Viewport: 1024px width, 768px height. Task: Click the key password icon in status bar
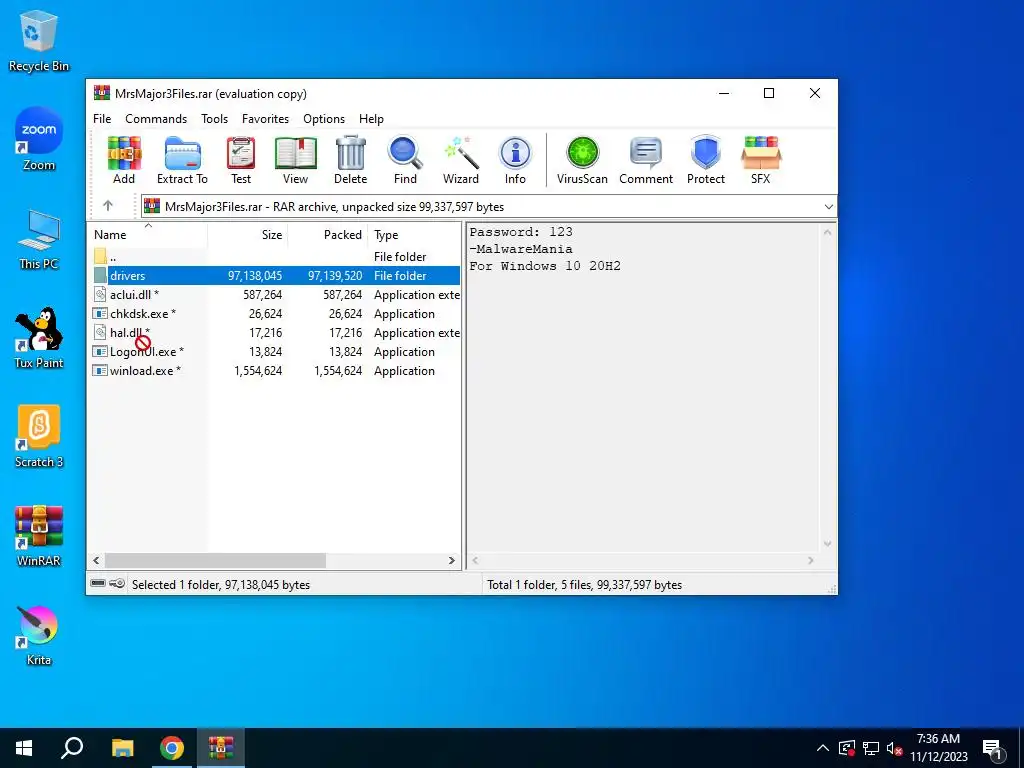pyautogui.click(x=117, y=583)
